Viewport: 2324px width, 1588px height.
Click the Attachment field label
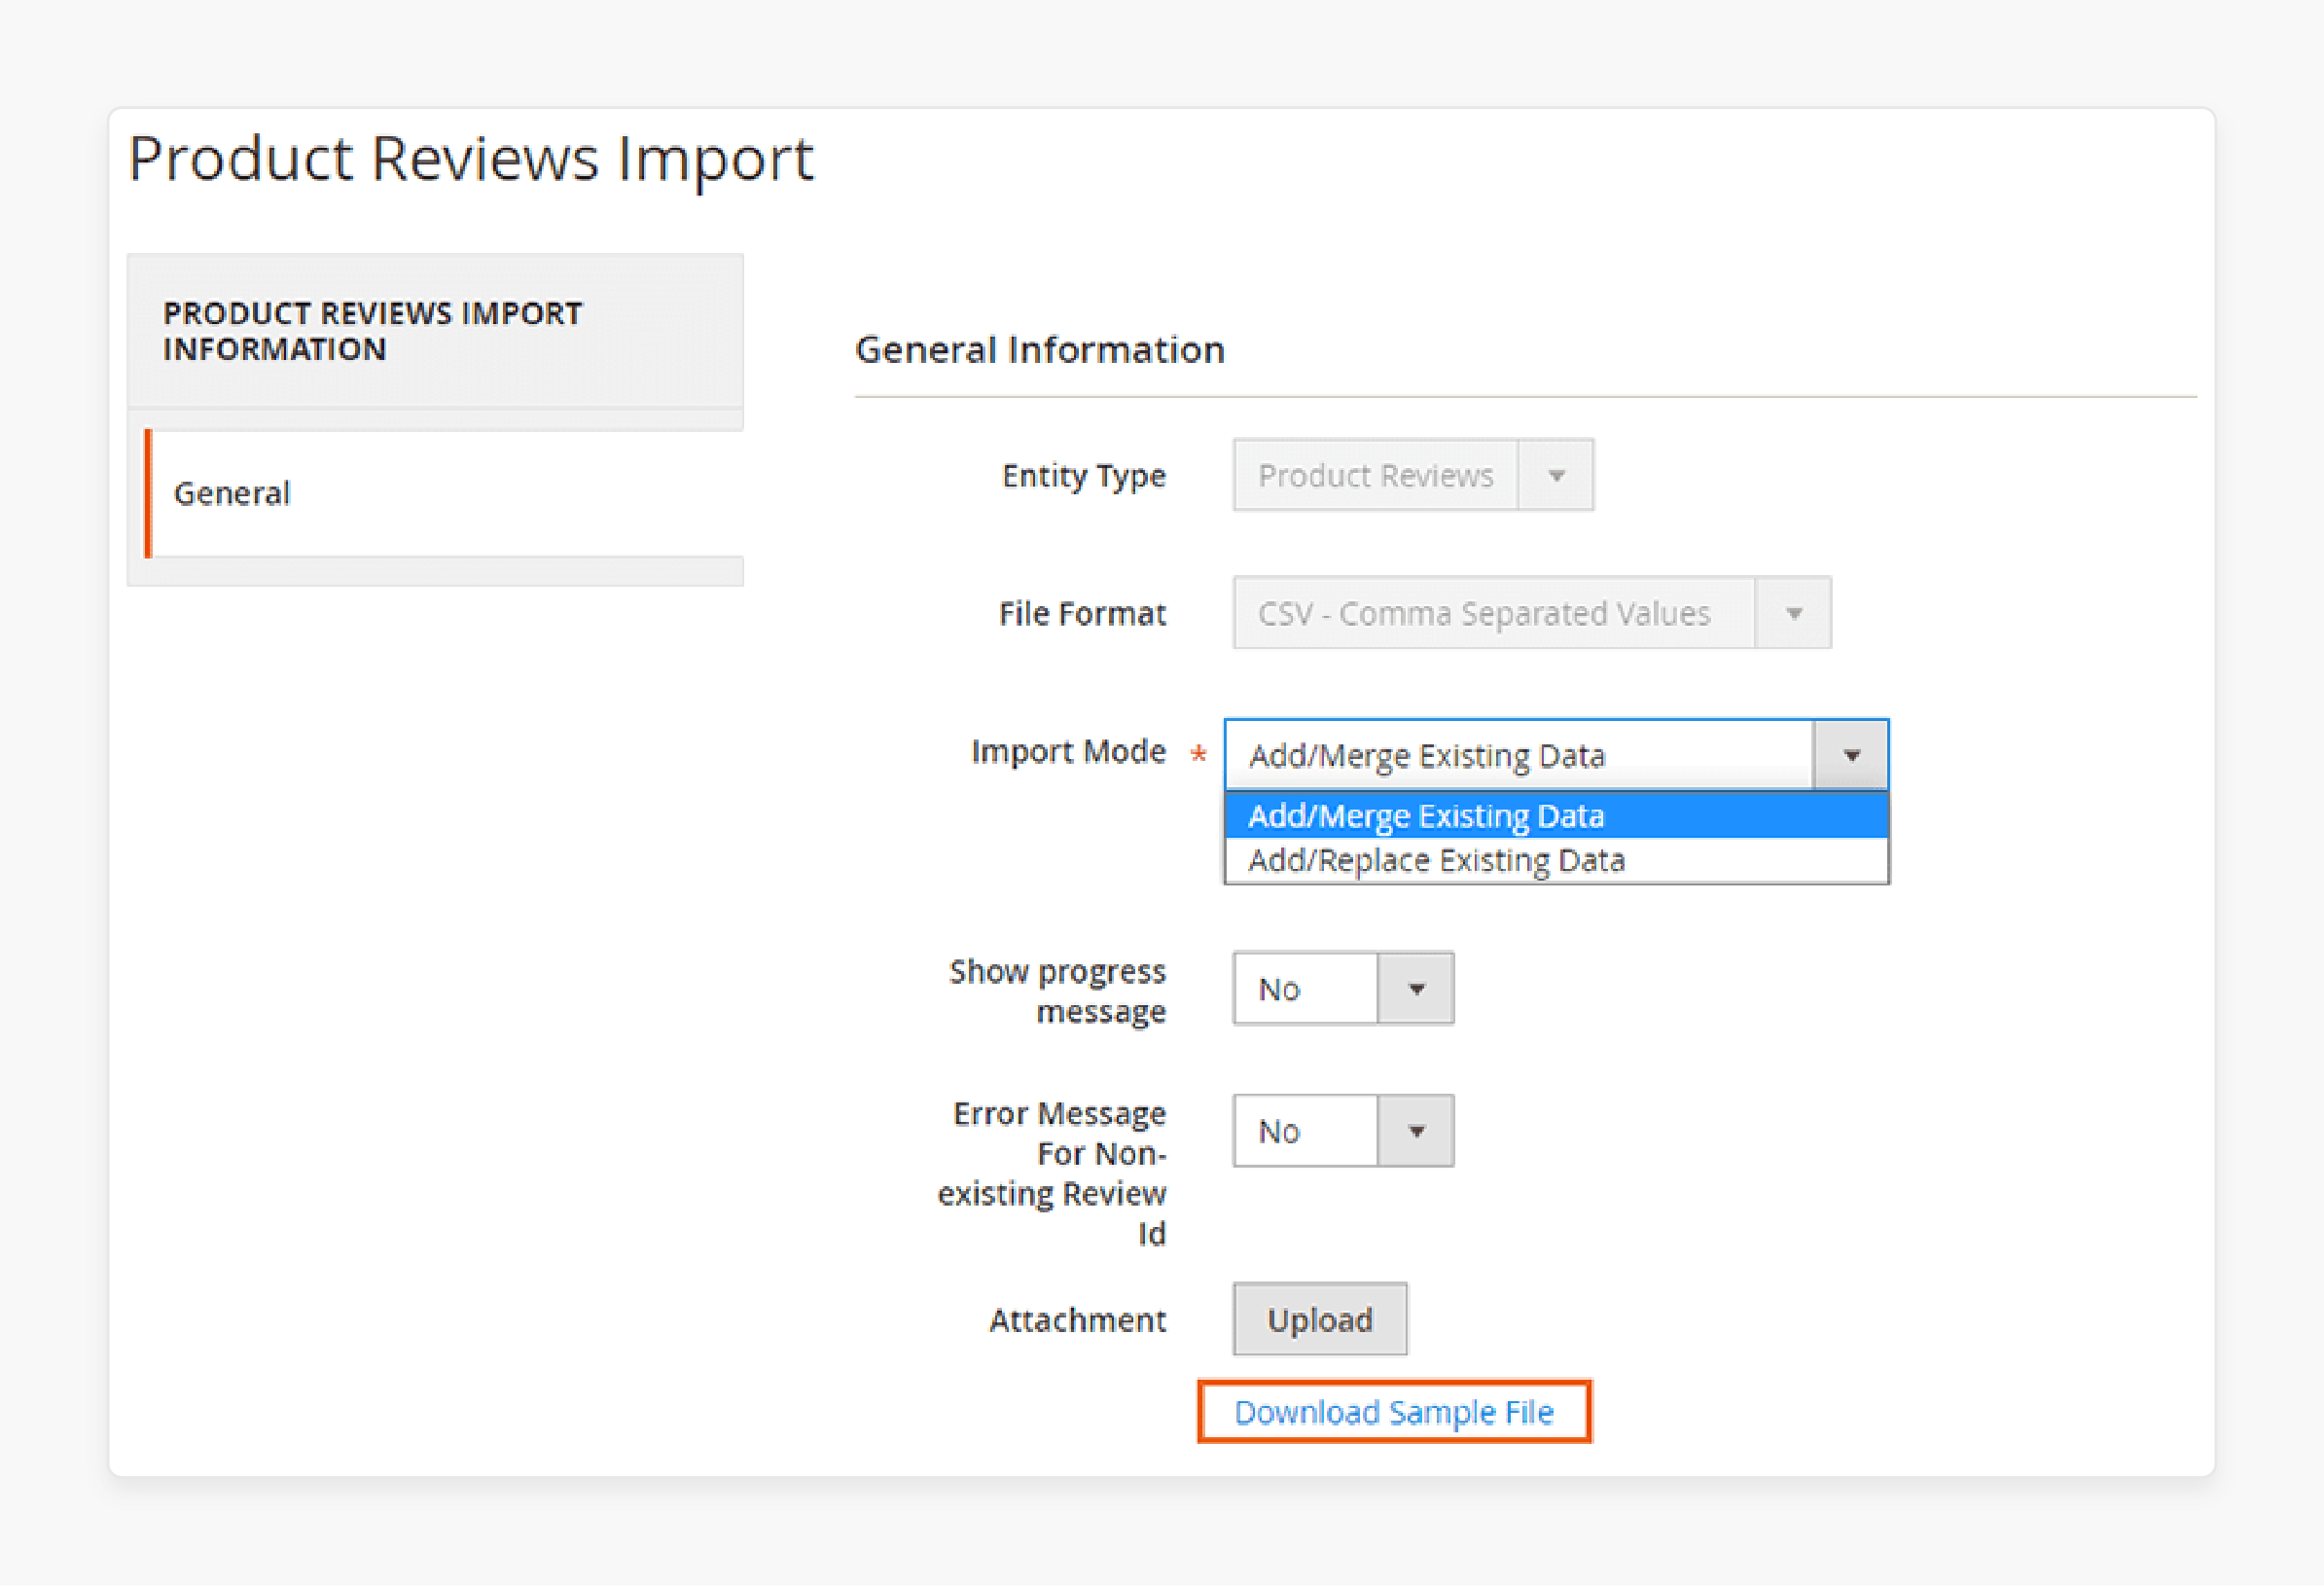coord(1077,1321)
